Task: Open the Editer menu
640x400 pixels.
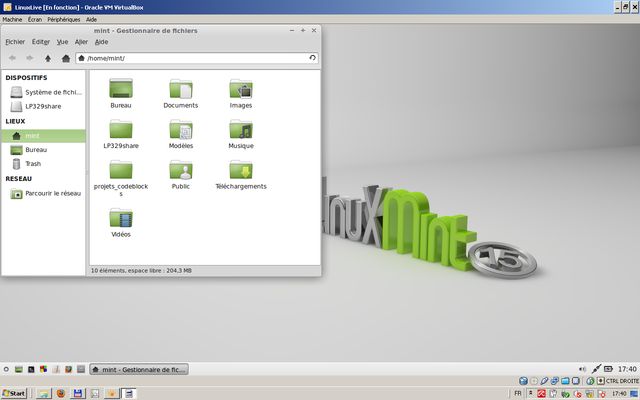Action: [41, 42]
